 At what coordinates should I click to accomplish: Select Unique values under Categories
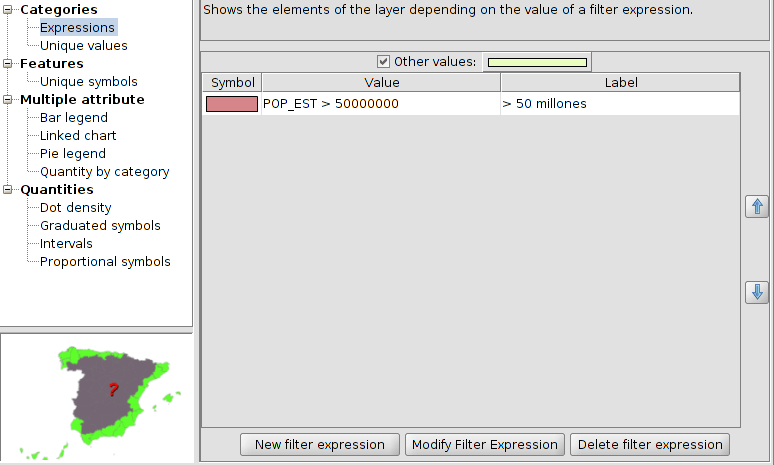[83, 46]
